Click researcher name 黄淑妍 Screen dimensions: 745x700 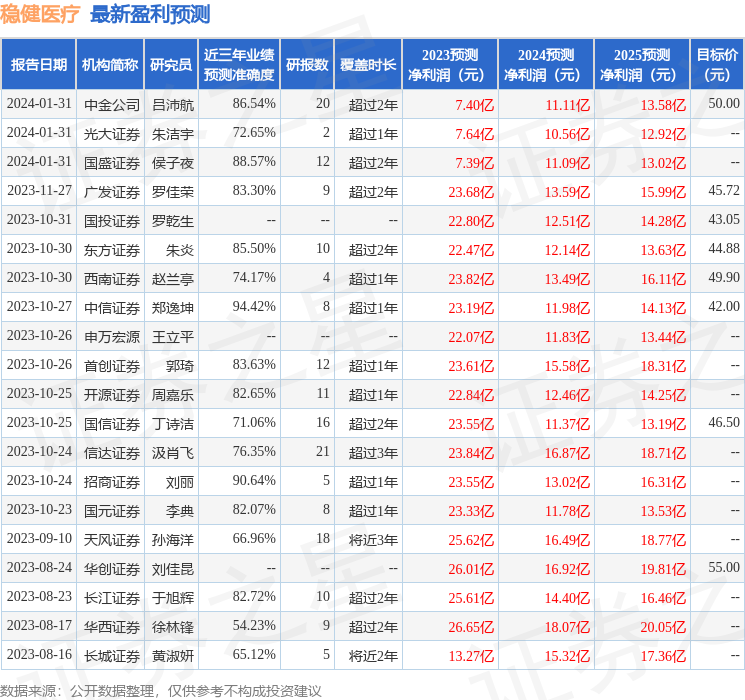point(173,655)
